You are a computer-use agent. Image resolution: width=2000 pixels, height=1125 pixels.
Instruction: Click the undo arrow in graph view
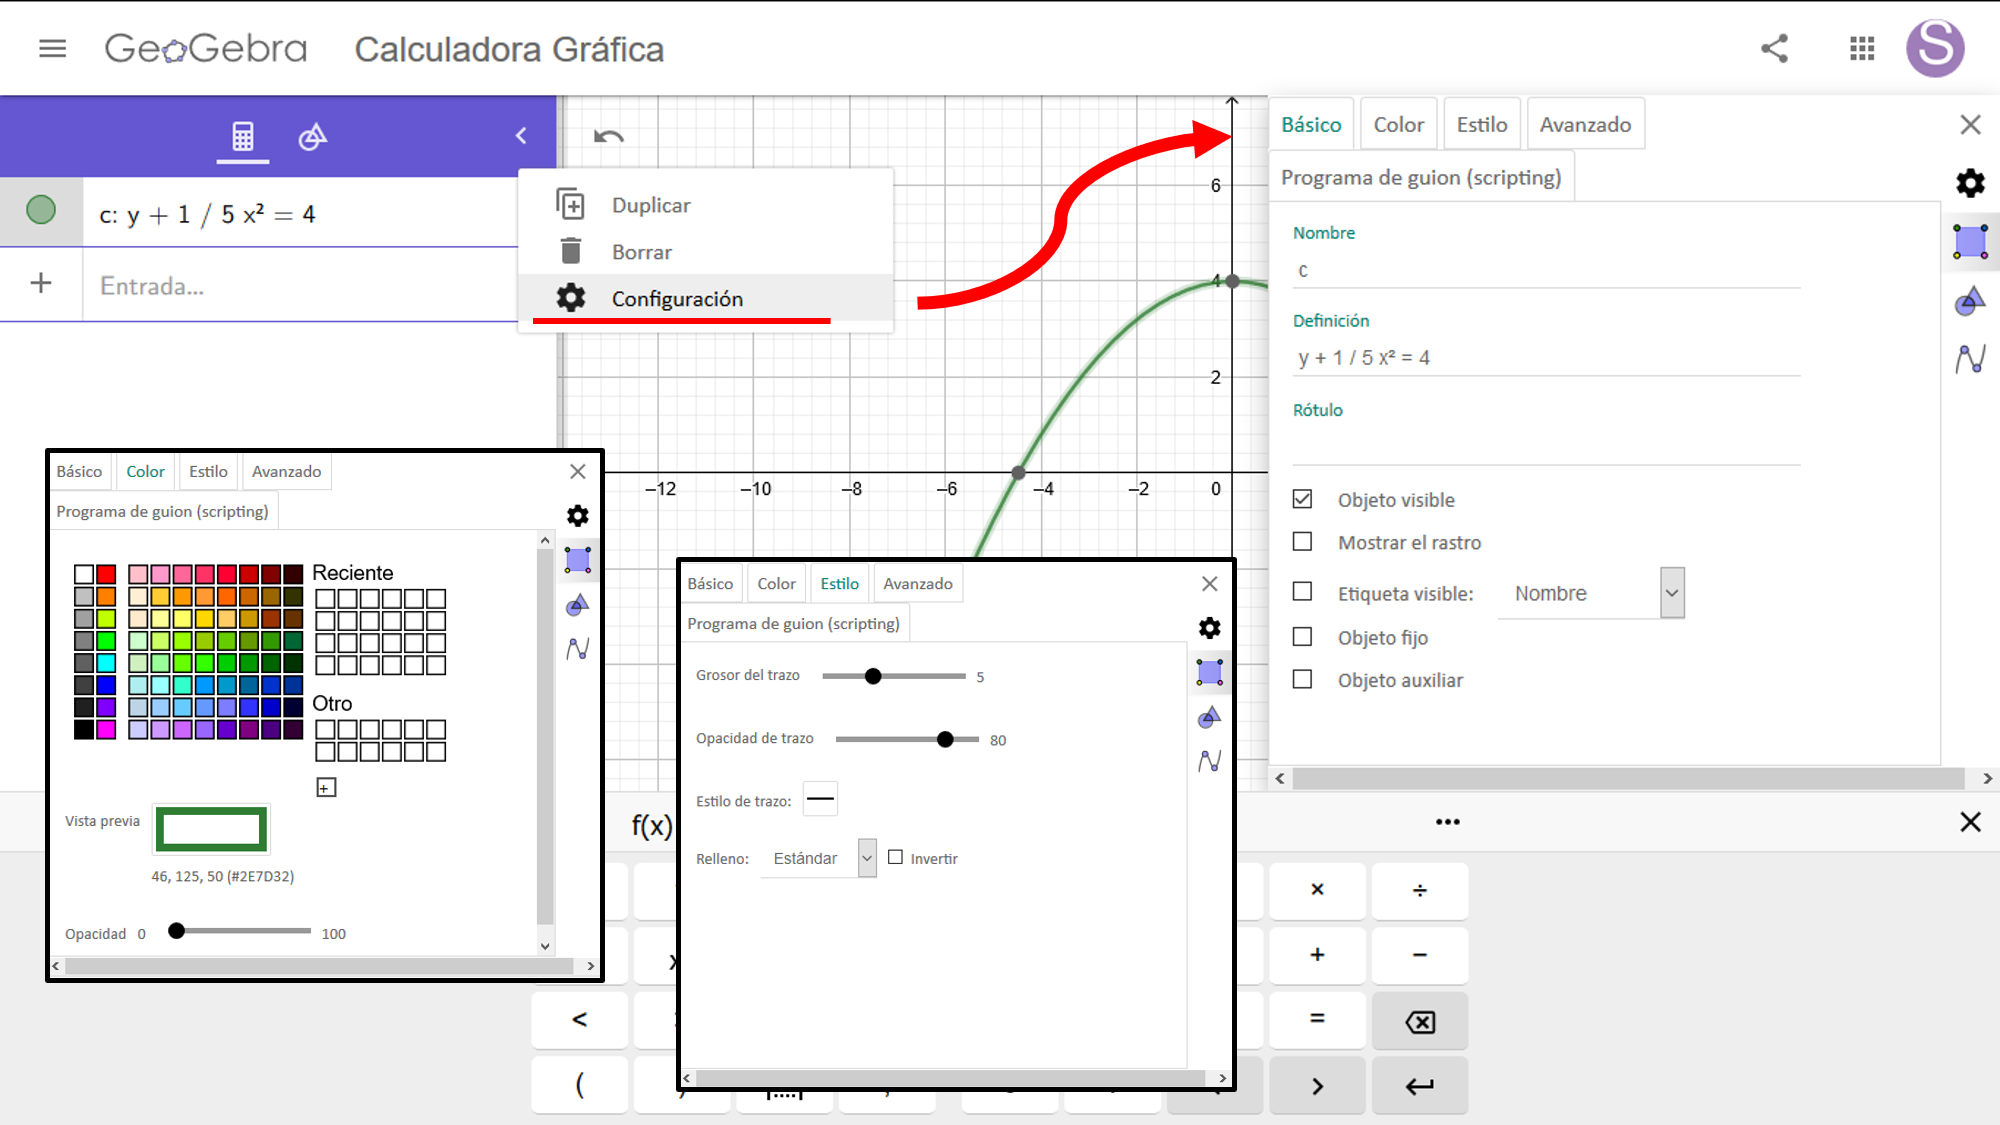pos(608,136)
